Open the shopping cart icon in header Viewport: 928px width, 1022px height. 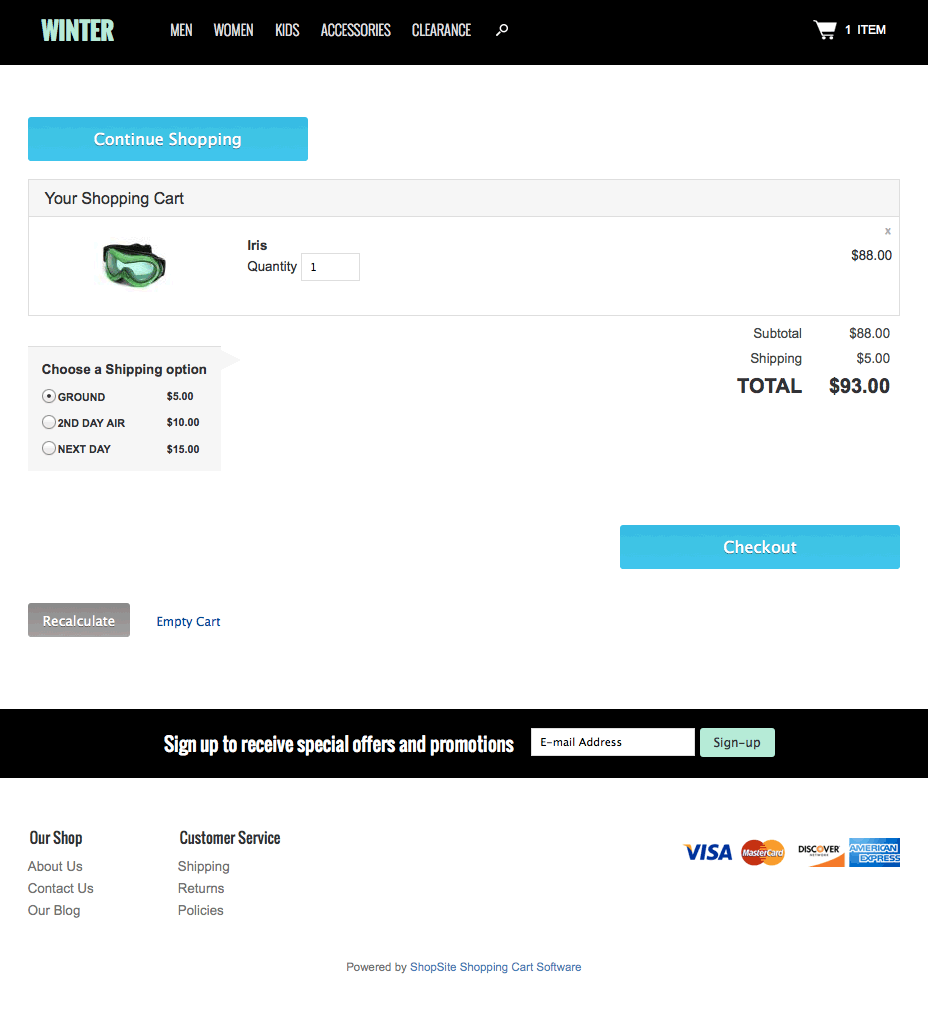click(825, 30)
